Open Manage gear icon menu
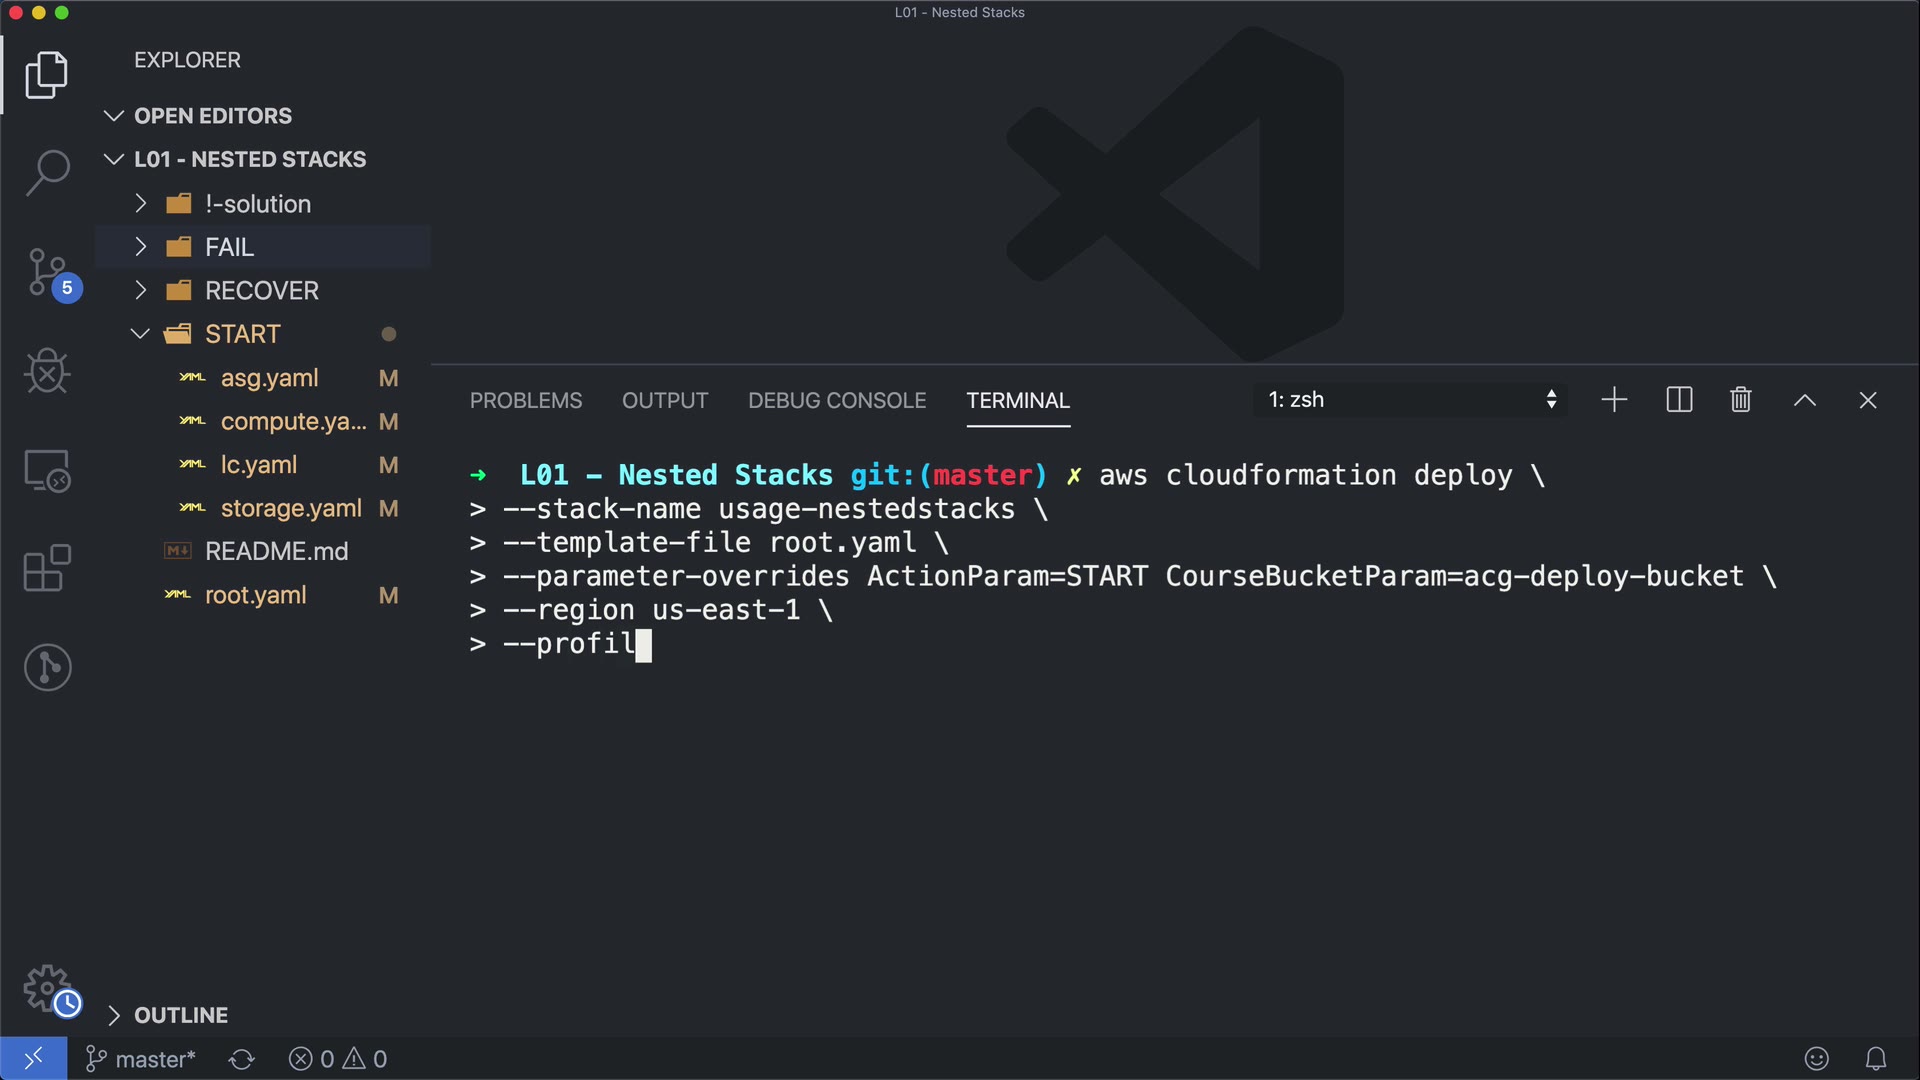The width and height of the screenshot is (1920, 1080). (x=47, y=988)
